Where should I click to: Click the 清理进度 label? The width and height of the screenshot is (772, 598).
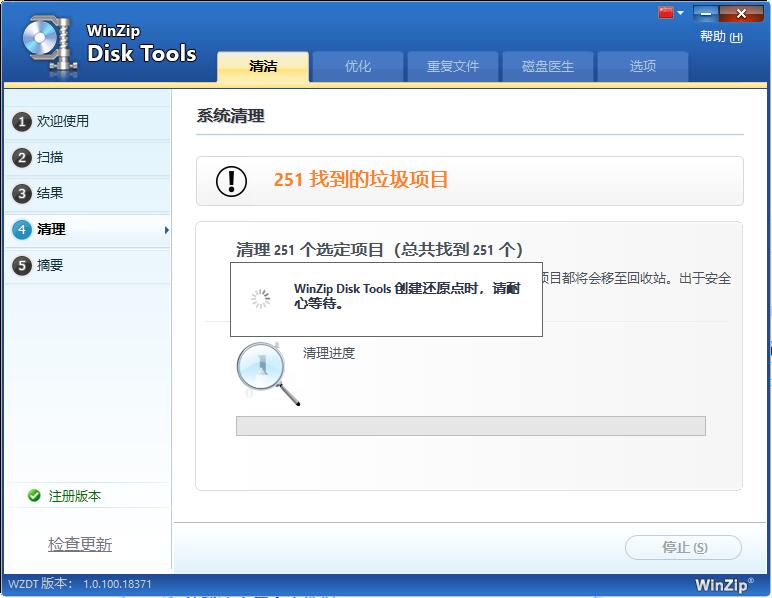(329, 353)
